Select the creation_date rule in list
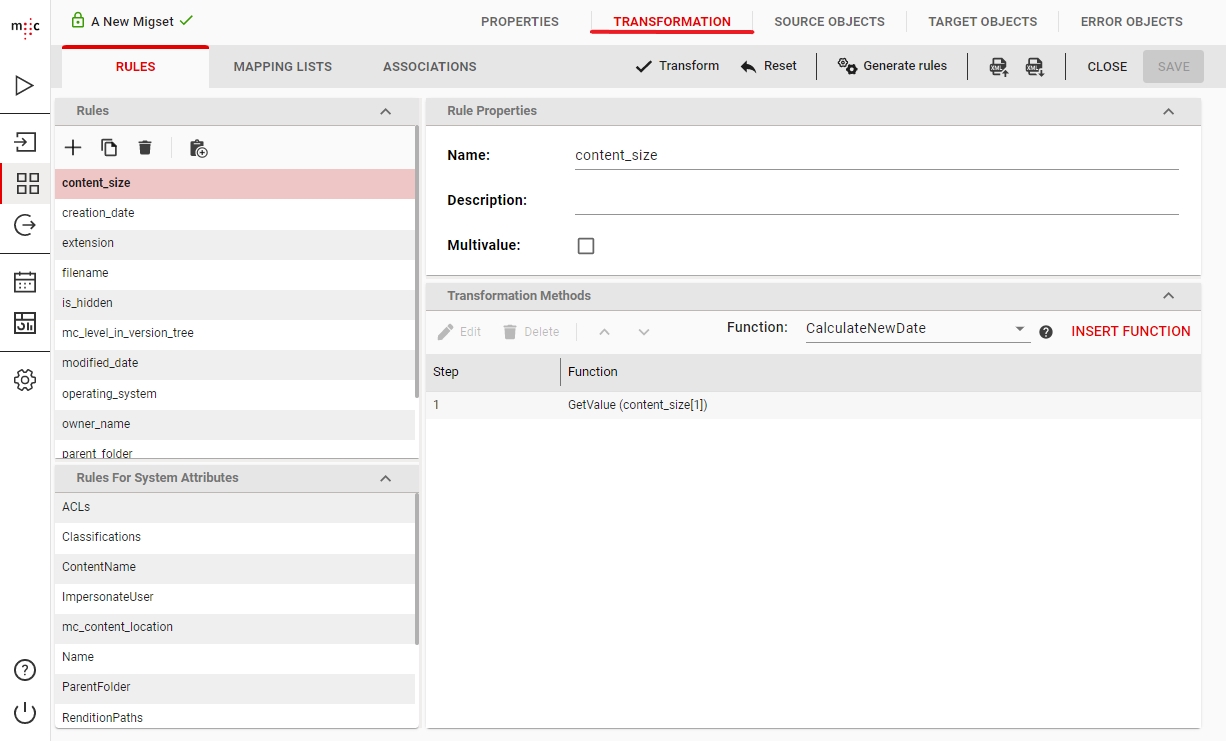 [x=98, y=213]
